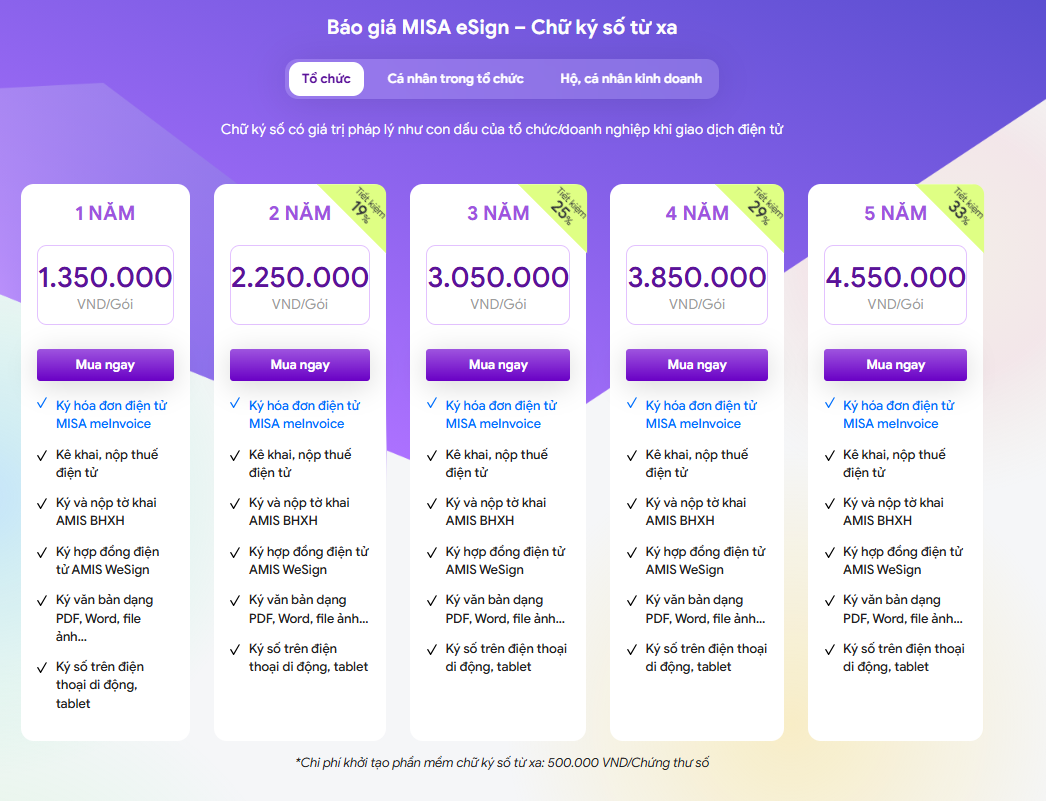Switch to Cá nhân trong tổ chức tab

tap(455, 79)
